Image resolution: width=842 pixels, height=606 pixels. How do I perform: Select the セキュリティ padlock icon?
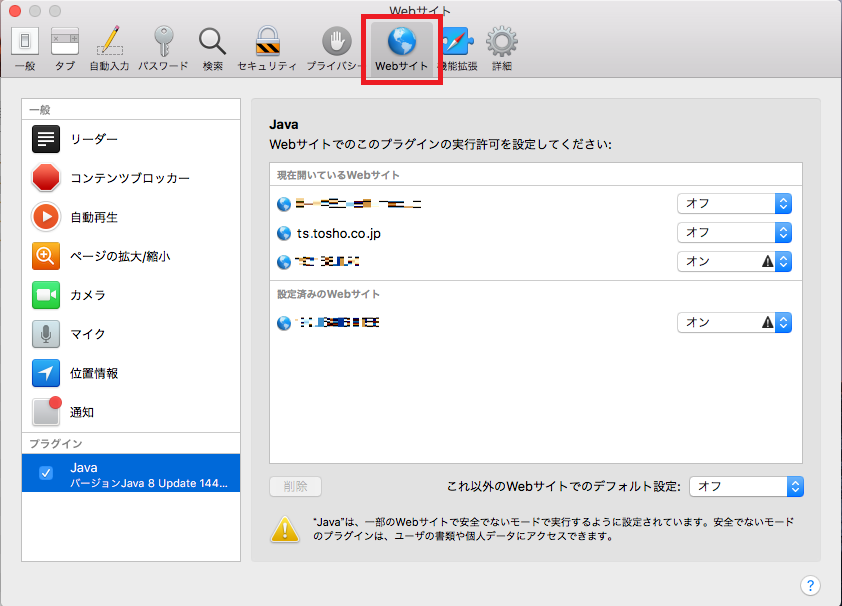265,45
